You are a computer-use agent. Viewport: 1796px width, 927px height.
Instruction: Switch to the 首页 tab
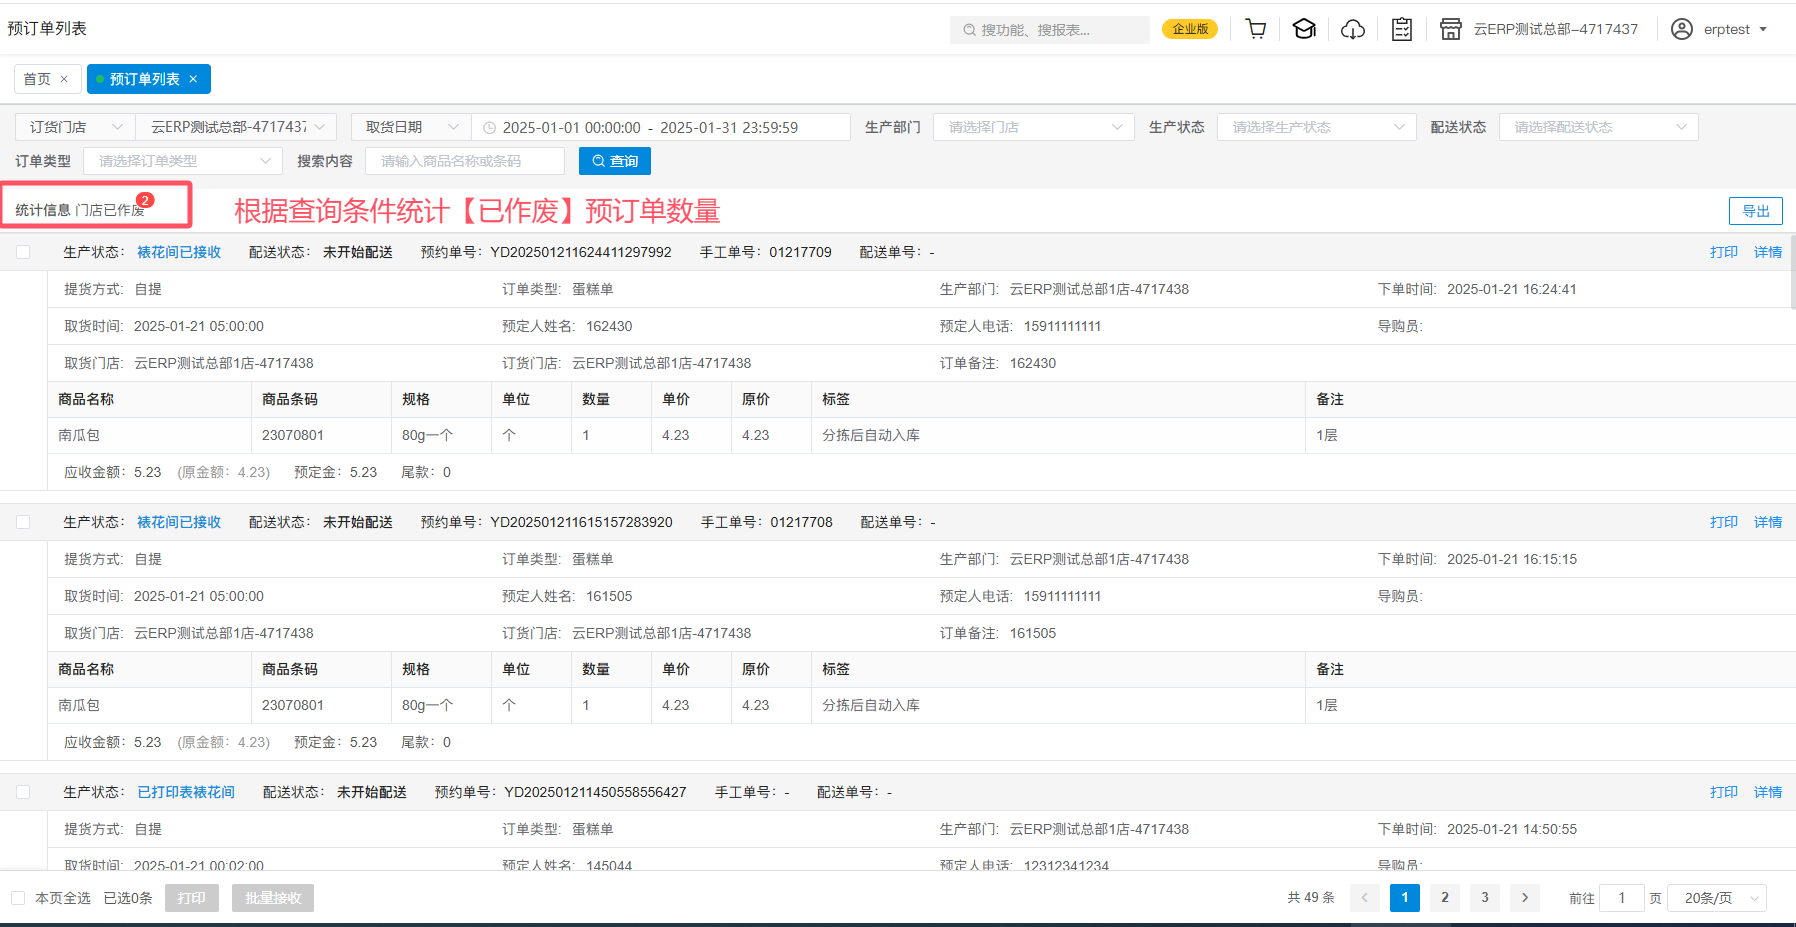[37, 79]
